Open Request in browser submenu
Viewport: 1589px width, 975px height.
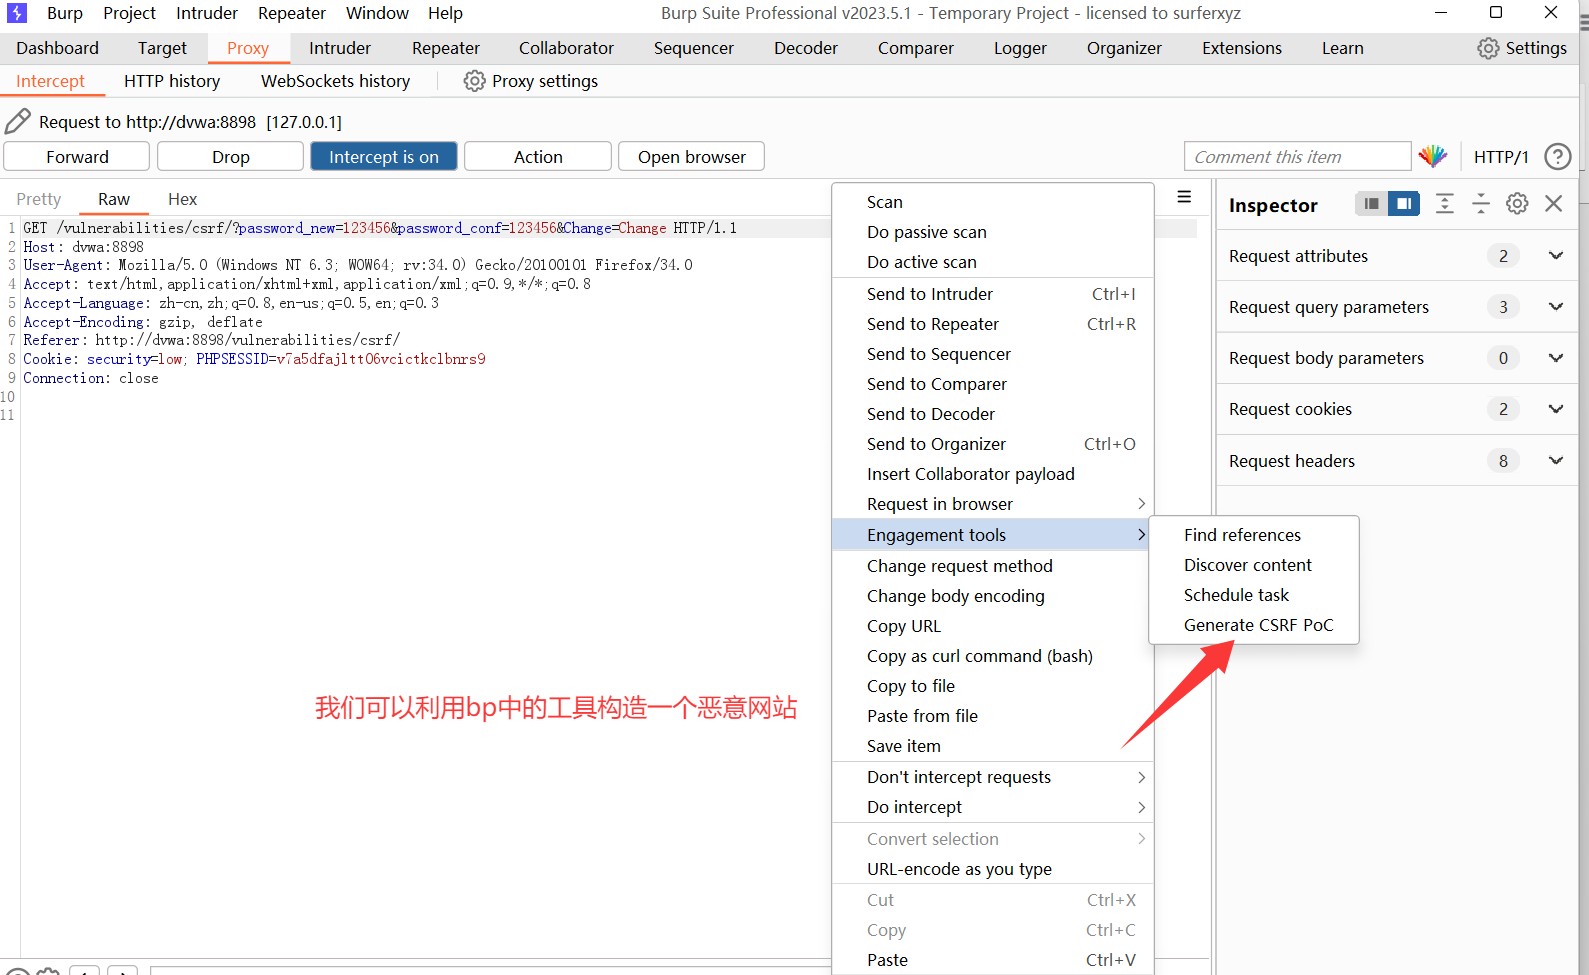(x=993, y=504)
